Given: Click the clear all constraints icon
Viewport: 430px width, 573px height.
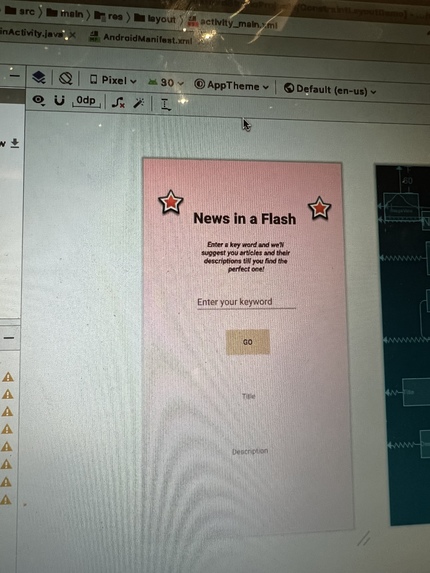Looking at the screenshot, I should 118,102.
